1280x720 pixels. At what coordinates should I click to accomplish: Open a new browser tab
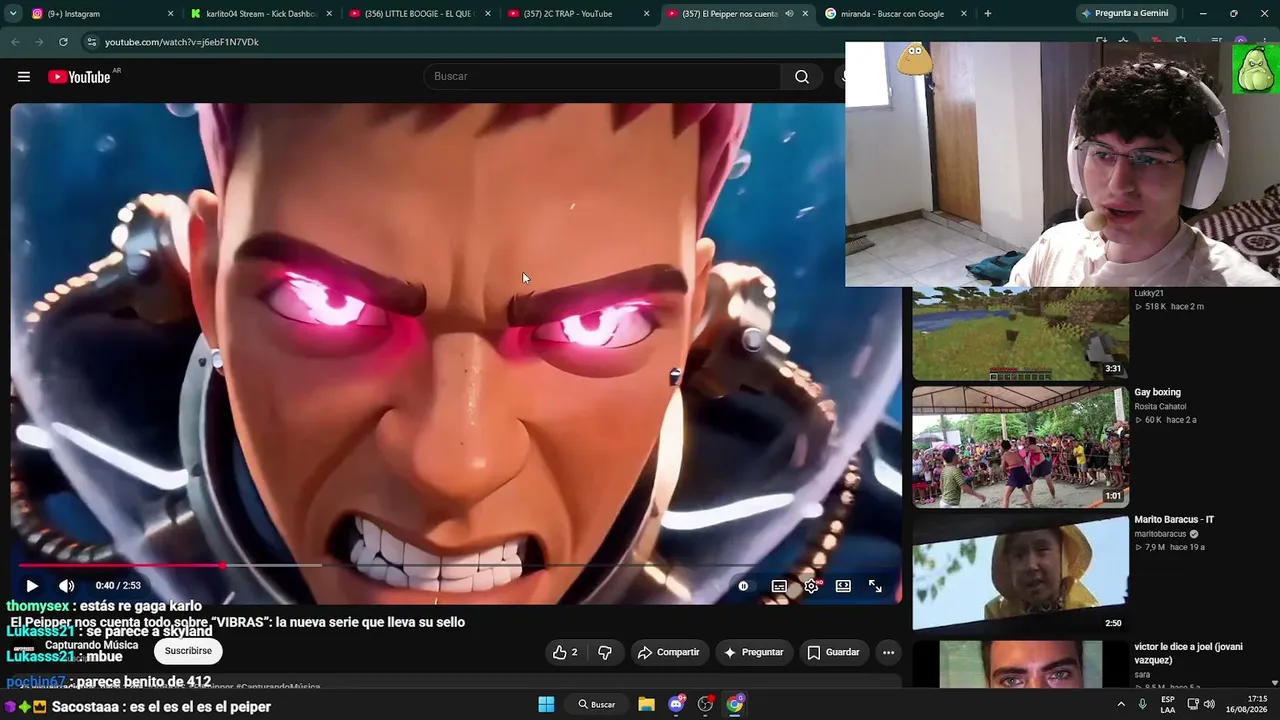pyautogui.click(x=988, y=14)
